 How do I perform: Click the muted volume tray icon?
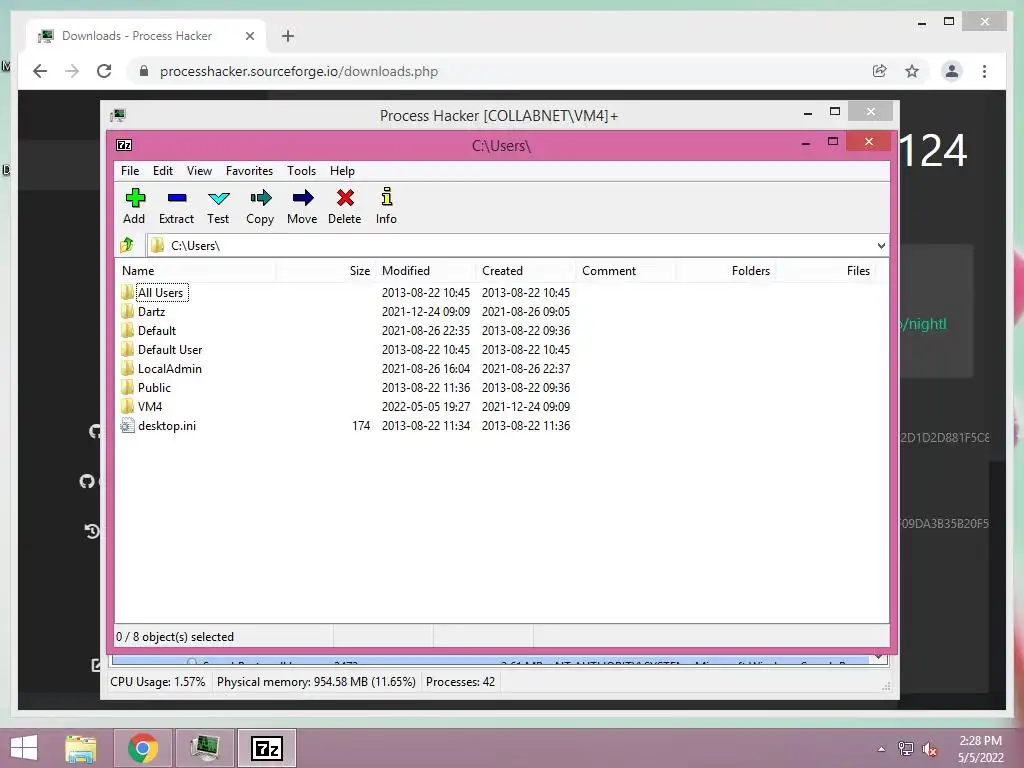click(930, 749)
